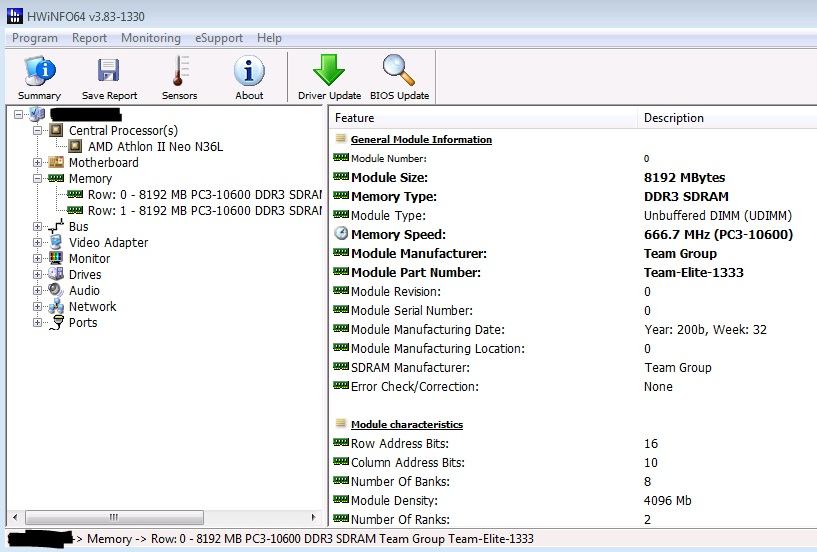817x552 pixels.
Task: Select Row: 0 memory module entry
Action: pos(205,194)
